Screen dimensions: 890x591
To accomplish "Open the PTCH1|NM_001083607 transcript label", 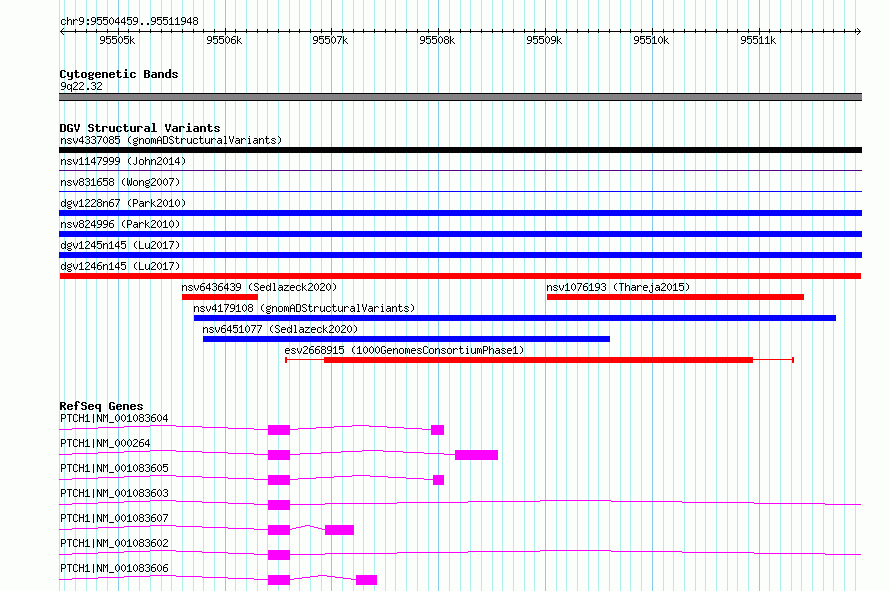I will tap(114, 518).
